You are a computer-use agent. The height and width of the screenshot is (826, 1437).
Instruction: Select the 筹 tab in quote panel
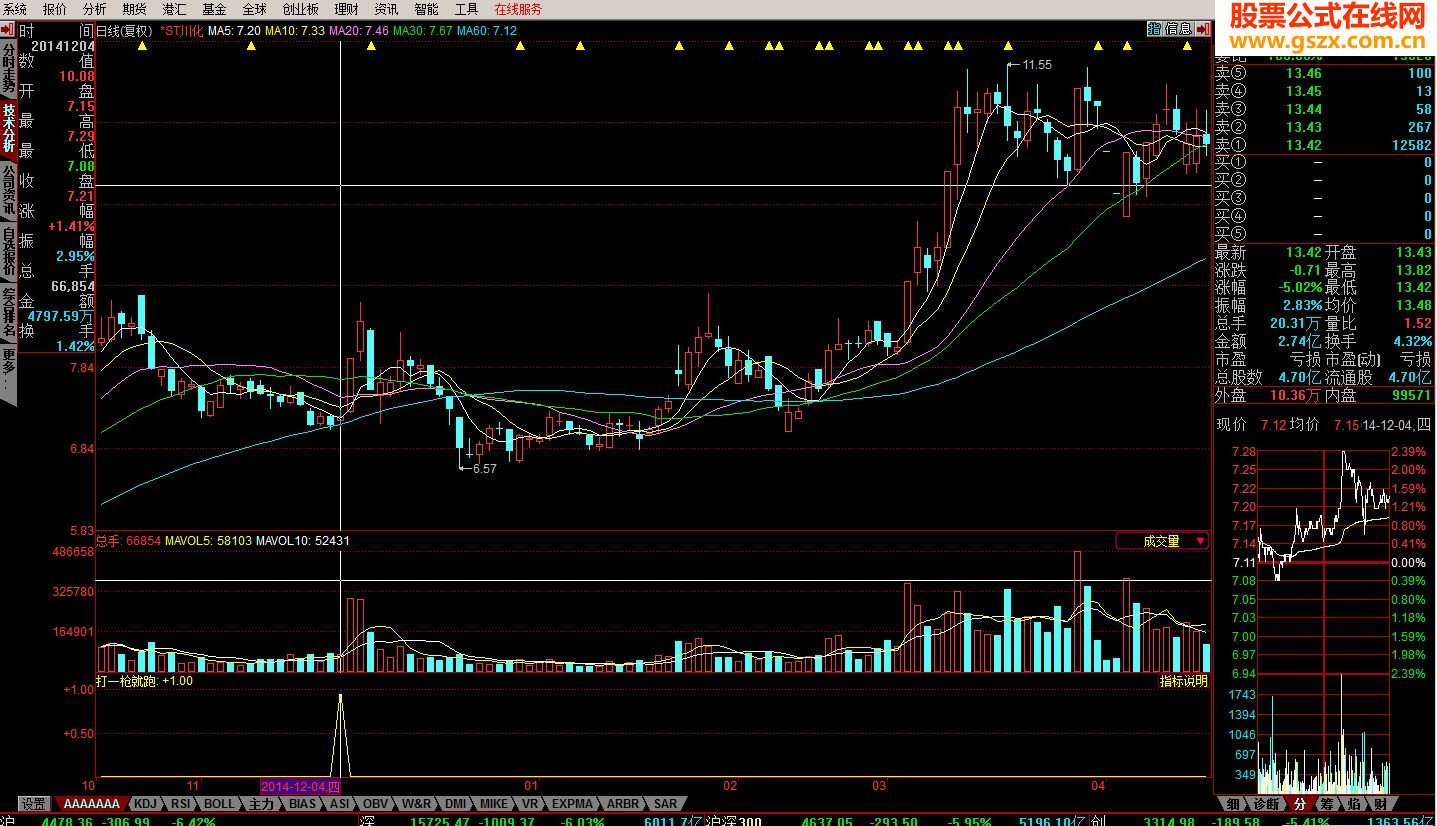1326,803
